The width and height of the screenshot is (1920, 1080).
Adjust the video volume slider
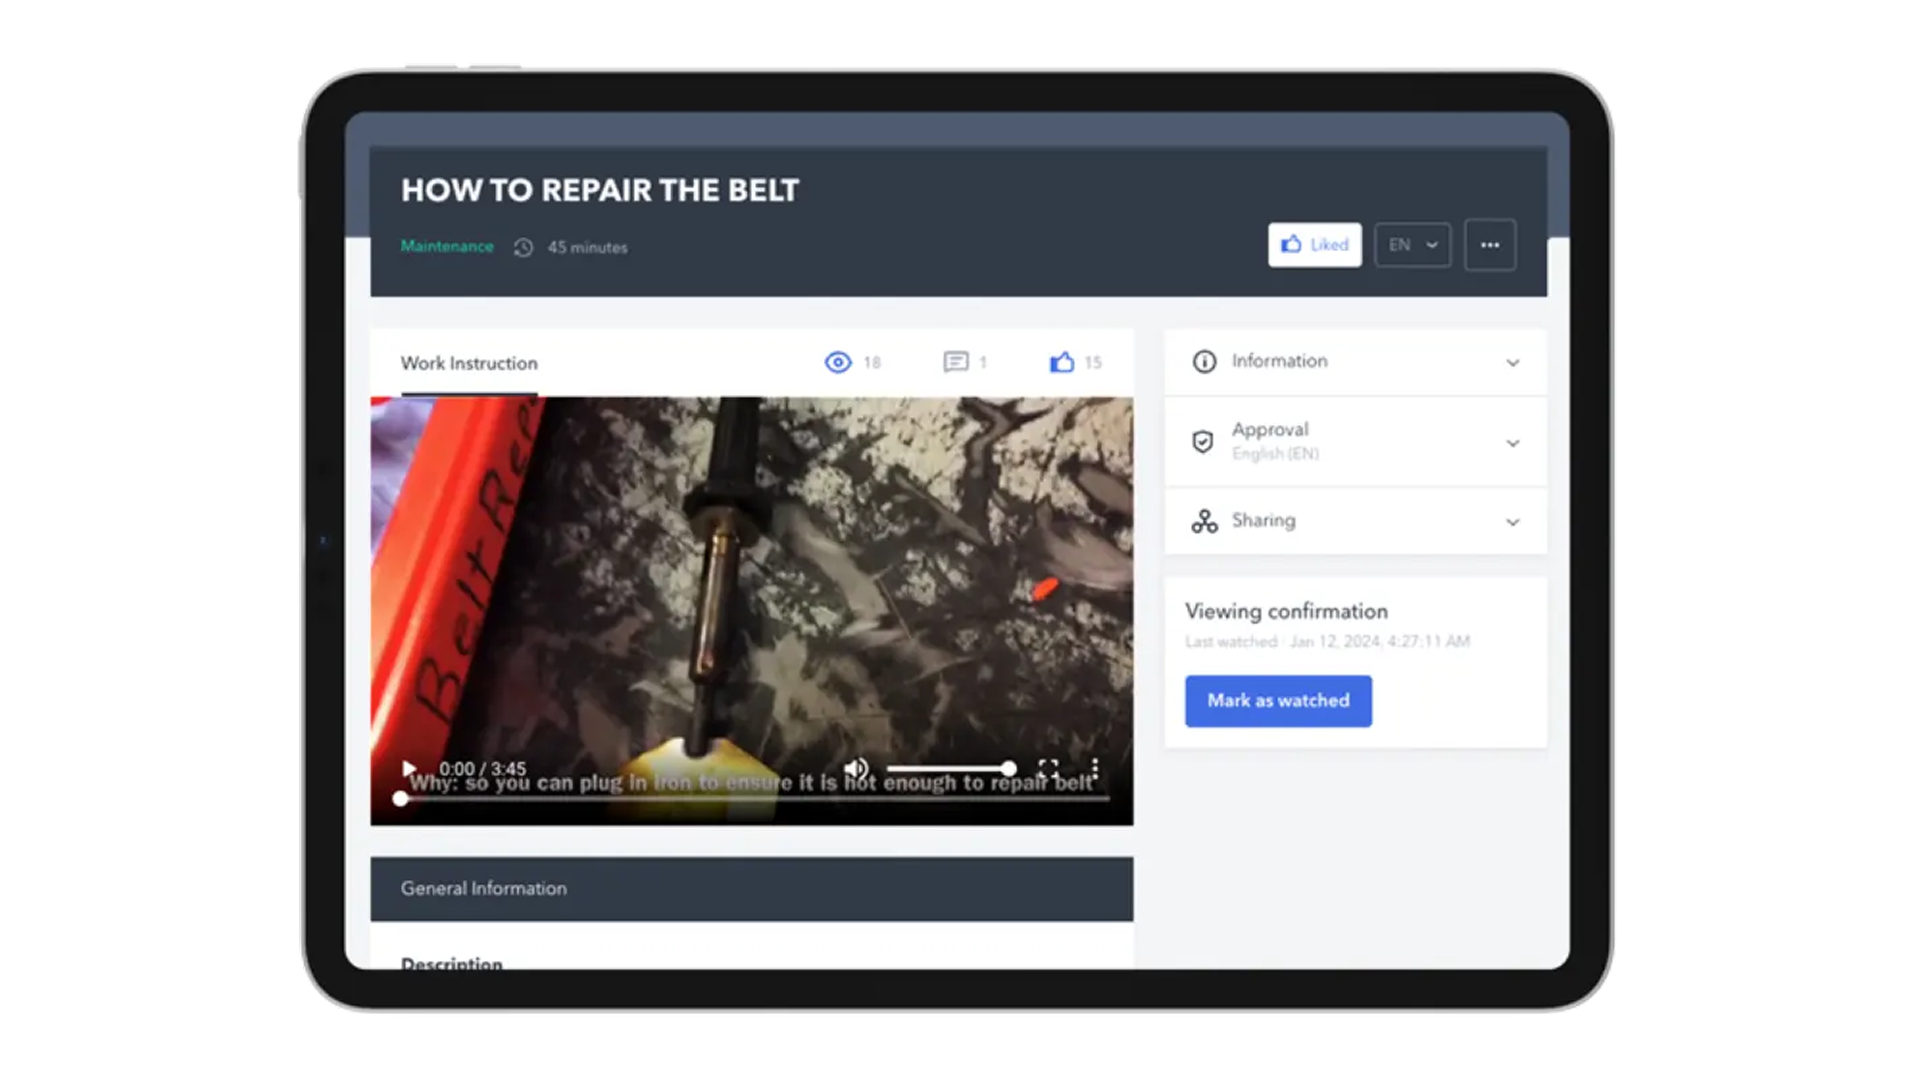[x=951, y=768]
